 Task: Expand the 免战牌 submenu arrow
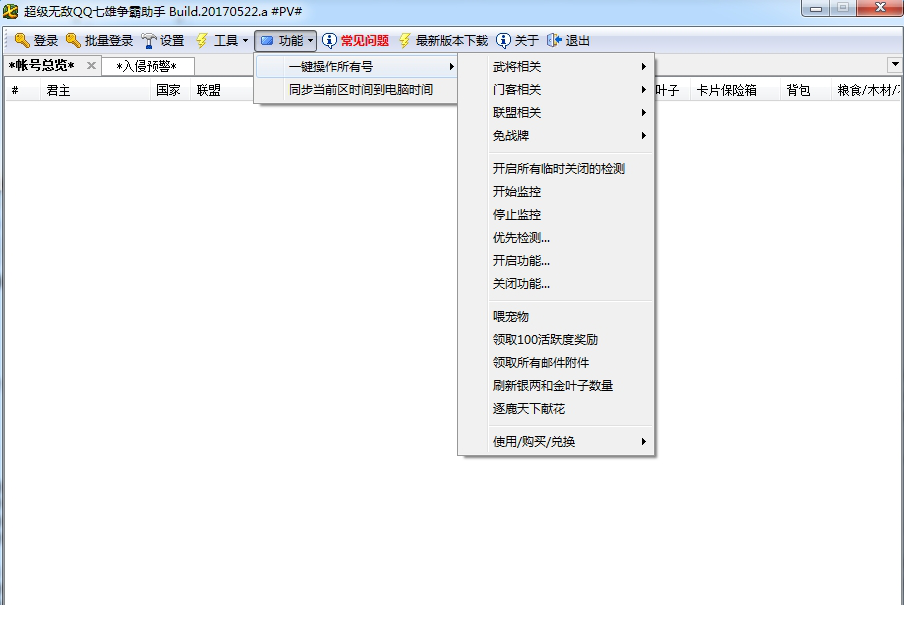[x=643, y=136]
